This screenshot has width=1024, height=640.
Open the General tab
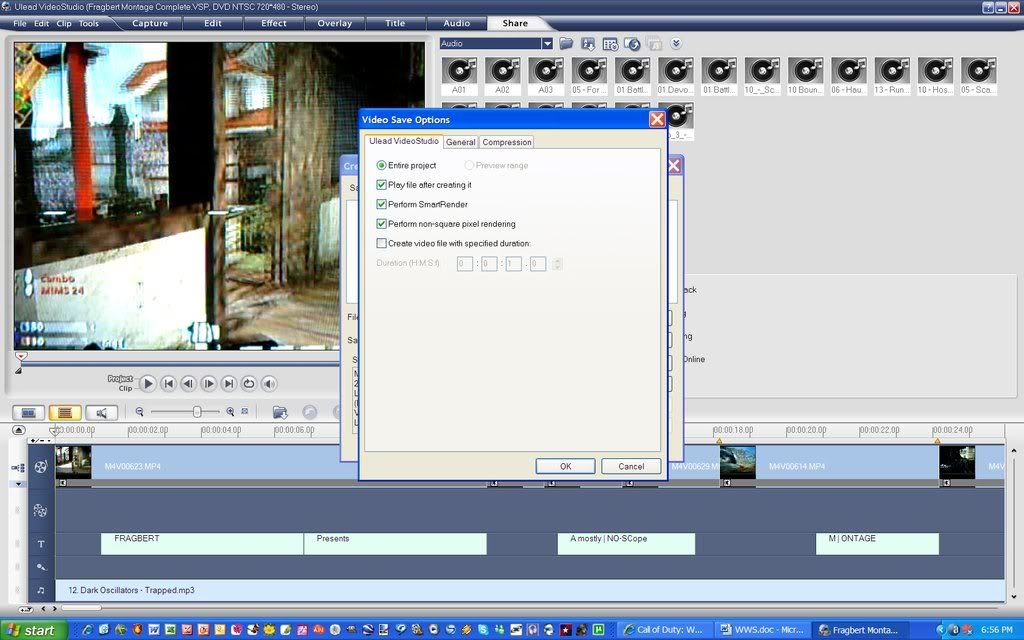pyautogui.click(x=460, y=142)
